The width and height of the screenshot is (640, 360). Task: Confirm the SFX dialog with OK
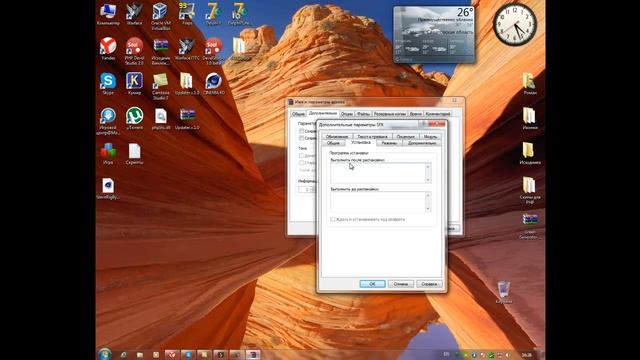tap(372, 284)
